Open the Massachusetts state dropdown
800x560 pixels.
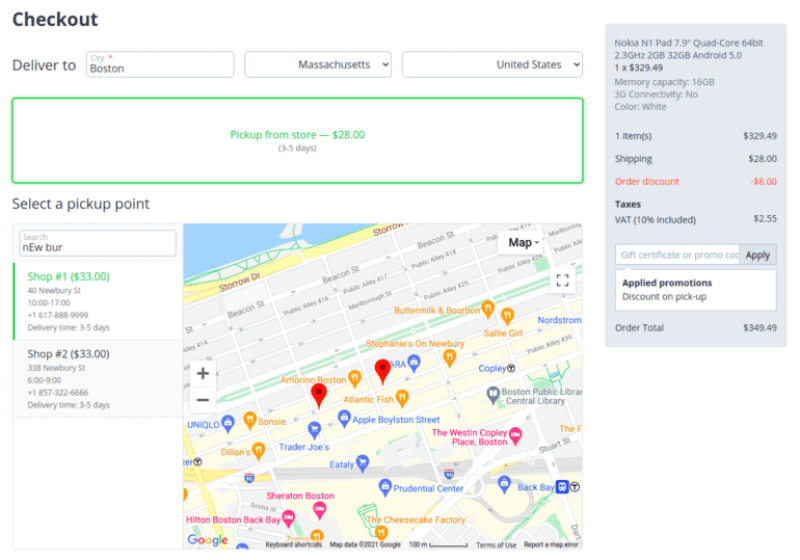click(317, 65)
